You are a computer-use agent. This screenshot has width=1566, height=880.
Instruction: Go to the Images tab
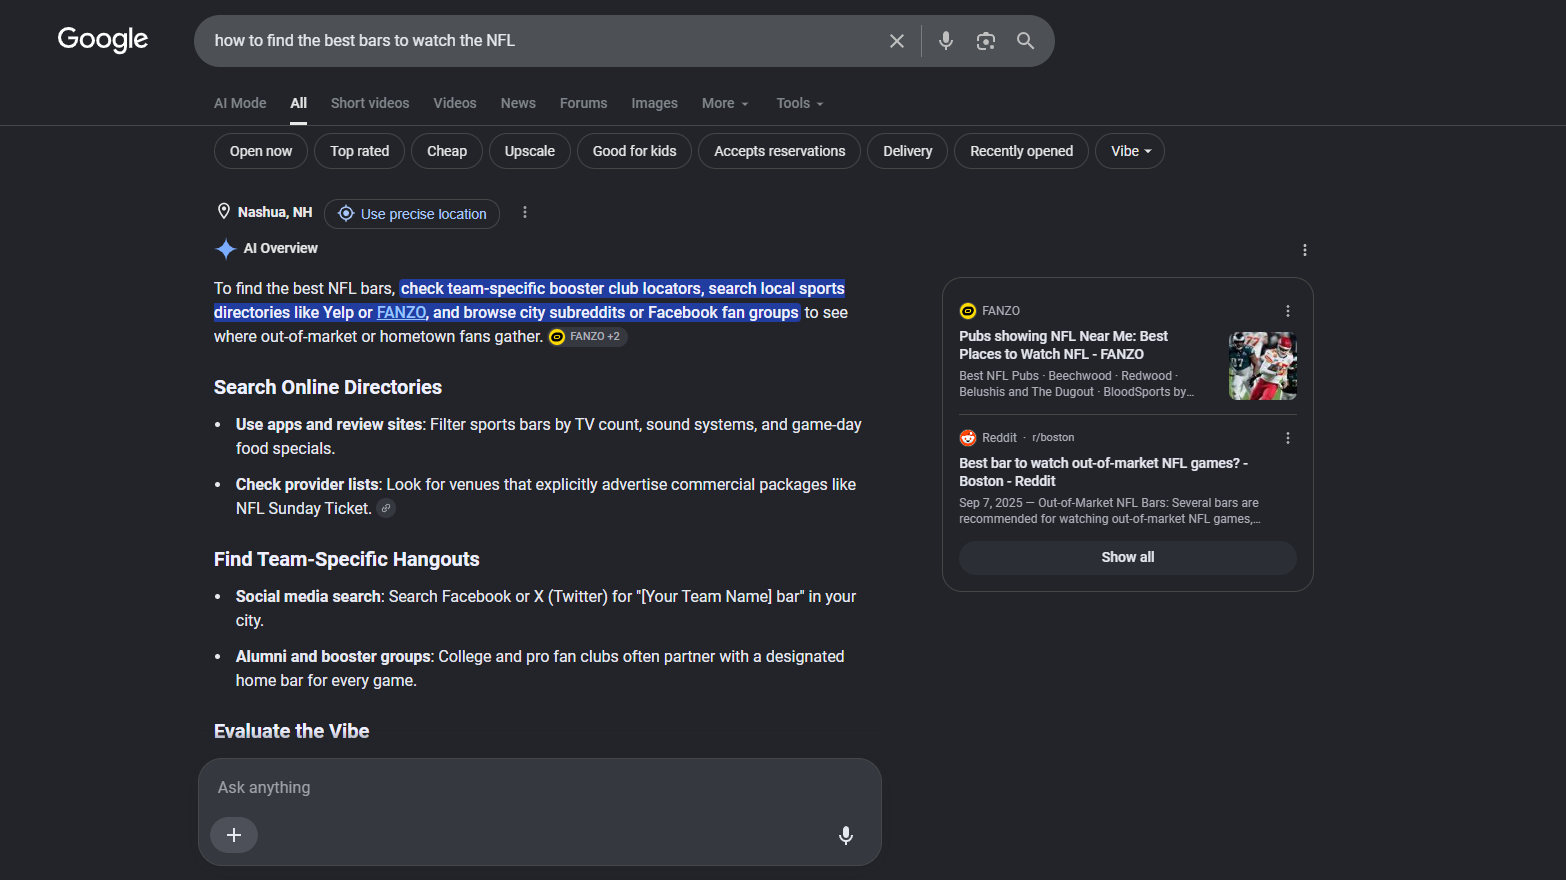[654, 103]
